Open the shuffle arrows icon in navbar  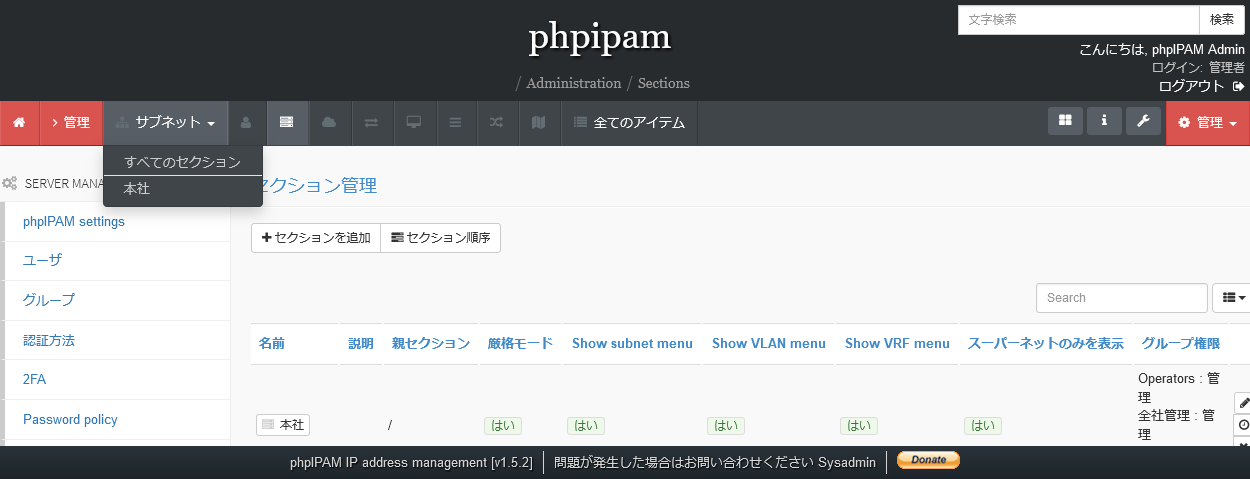pos(497,122)
